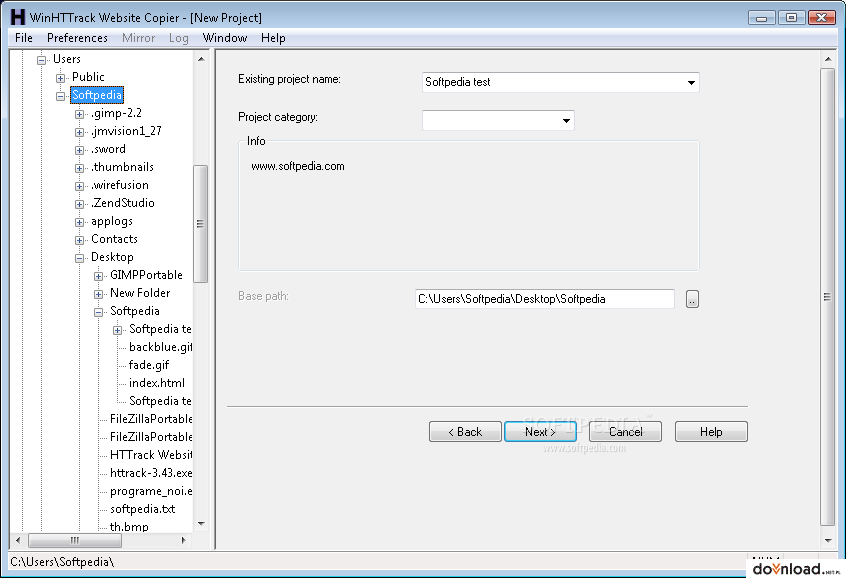The width and height of the screenshot is (846, 578).
Task: Select the fade.gif file
Action: coord(149,365)
